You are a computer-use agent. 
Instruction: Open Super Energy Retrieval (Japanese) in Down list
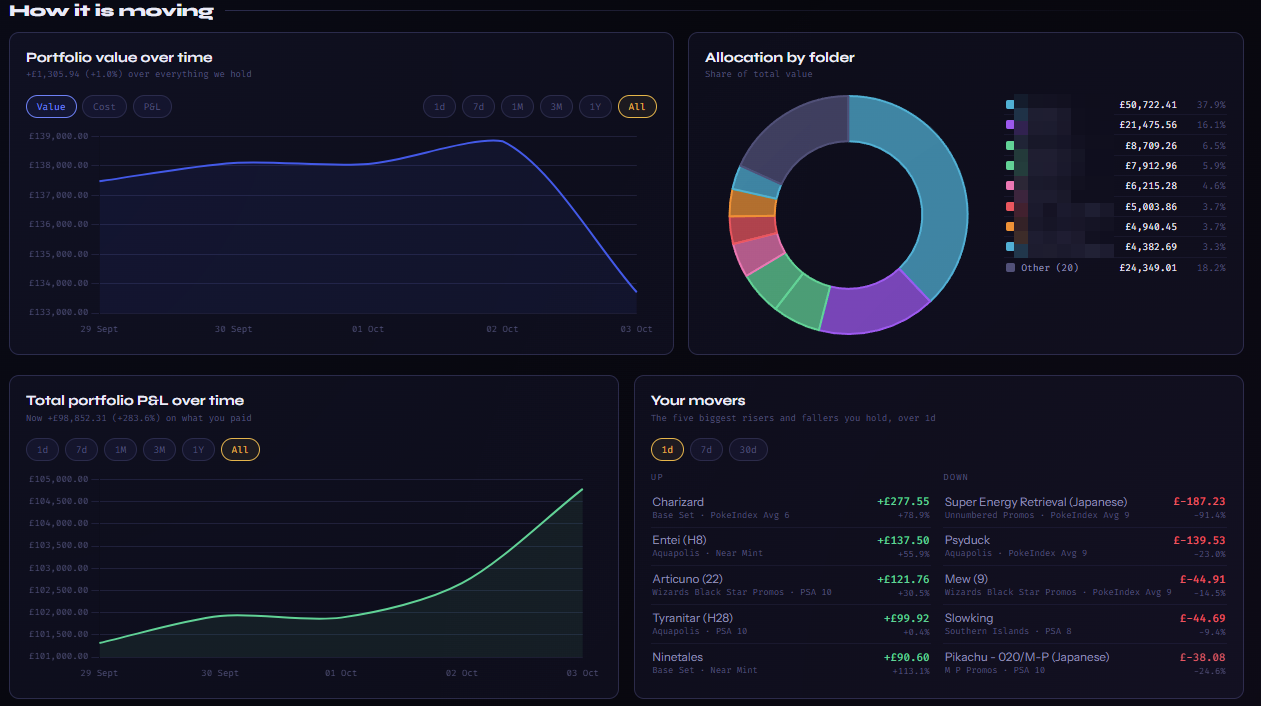pyautogui.click(x=1085, y=508)
